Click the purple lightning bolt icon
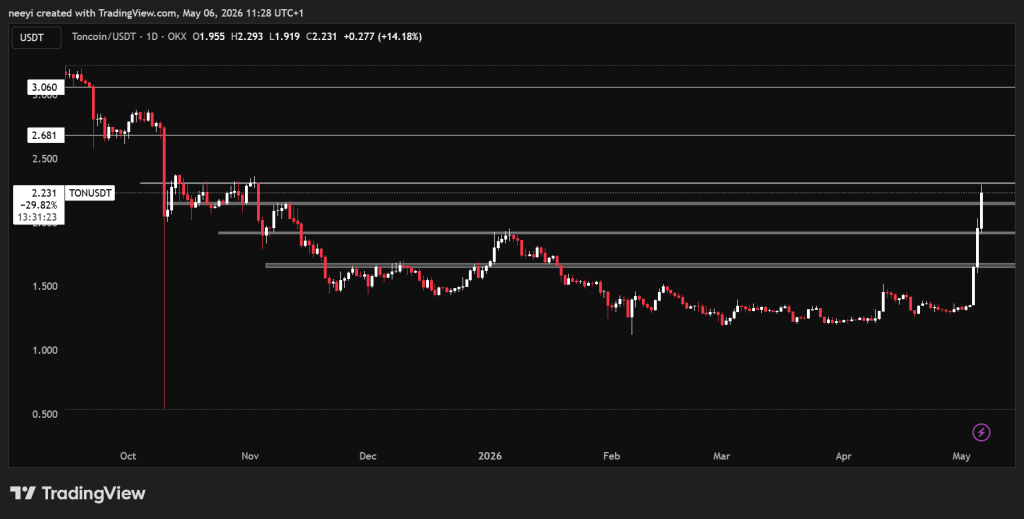This screenshot has width=1024, height=519. tap(981, 432)
